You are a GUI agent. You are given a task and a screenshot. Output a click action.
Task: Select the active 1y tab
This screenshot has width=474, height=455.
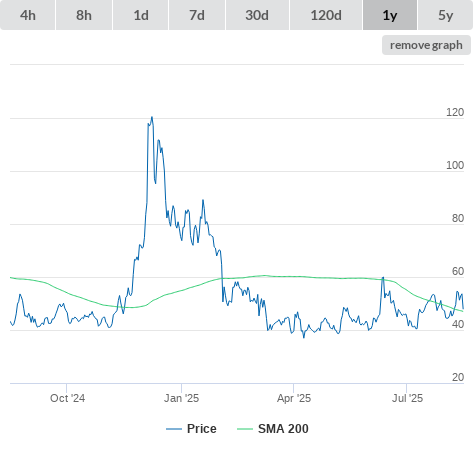(x=390, y=15)
